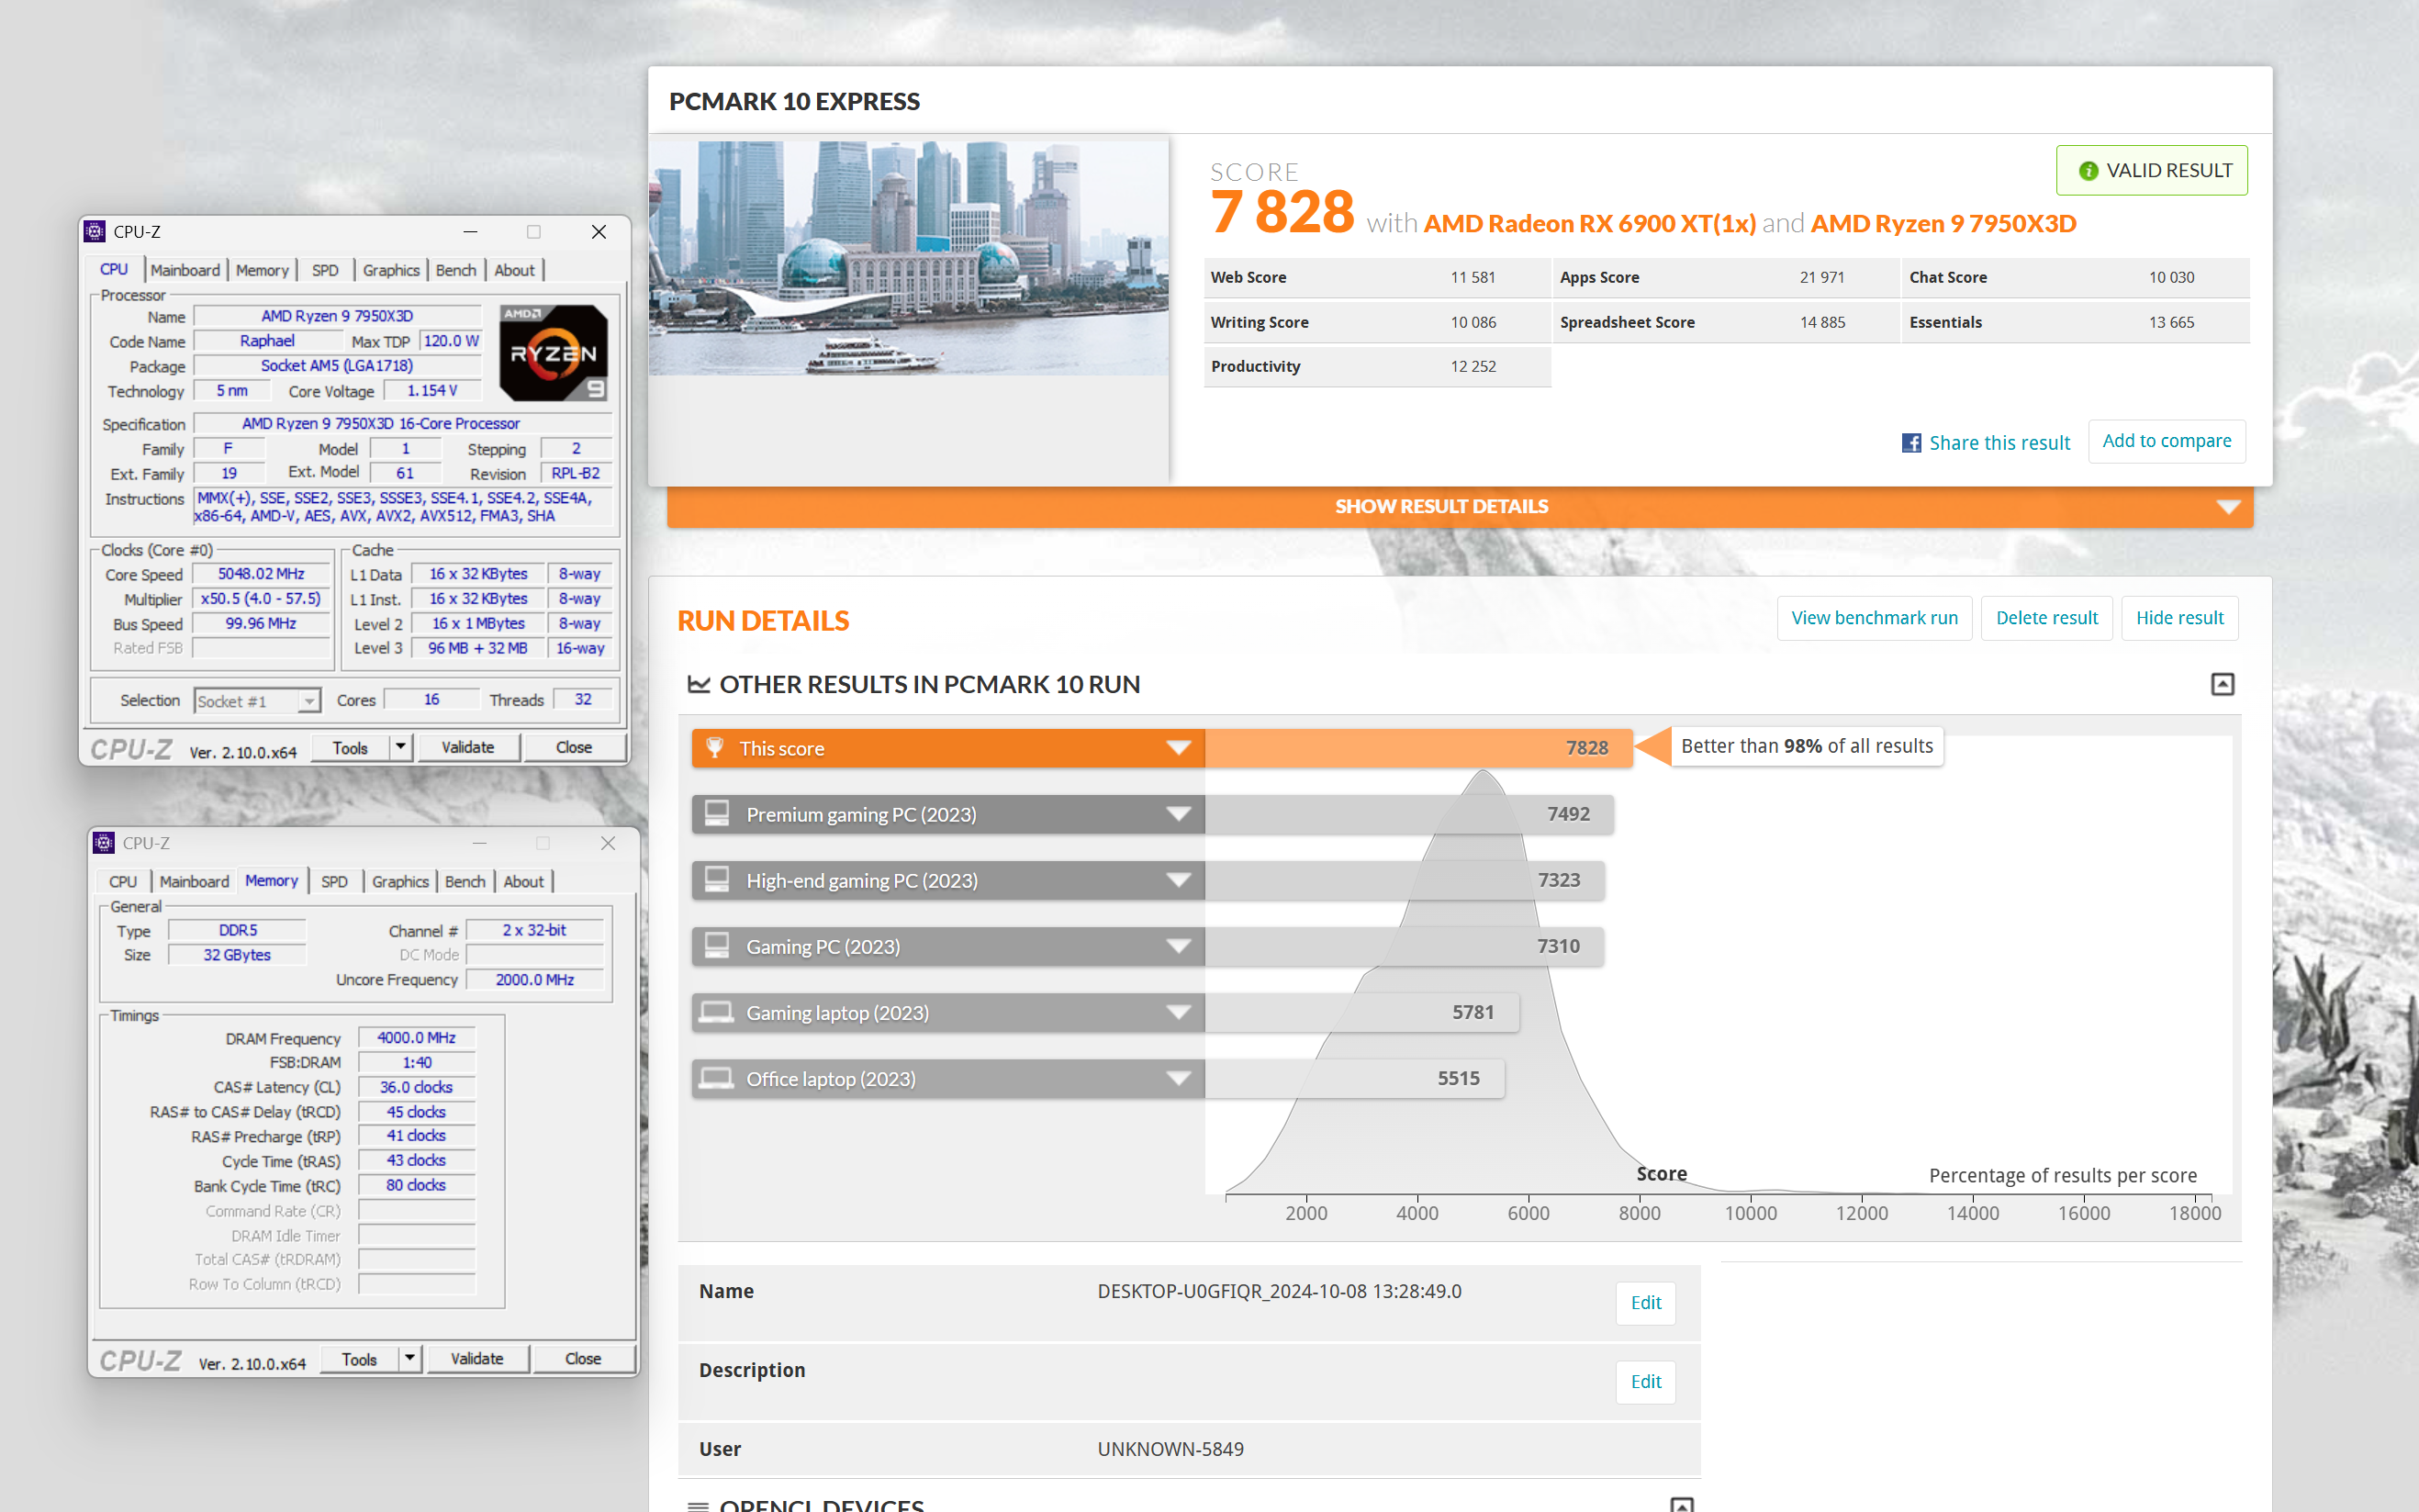Viewport: 2419px width, 1512px height.
Task: Click the Valid Result badge
Action: point(2151,170)
